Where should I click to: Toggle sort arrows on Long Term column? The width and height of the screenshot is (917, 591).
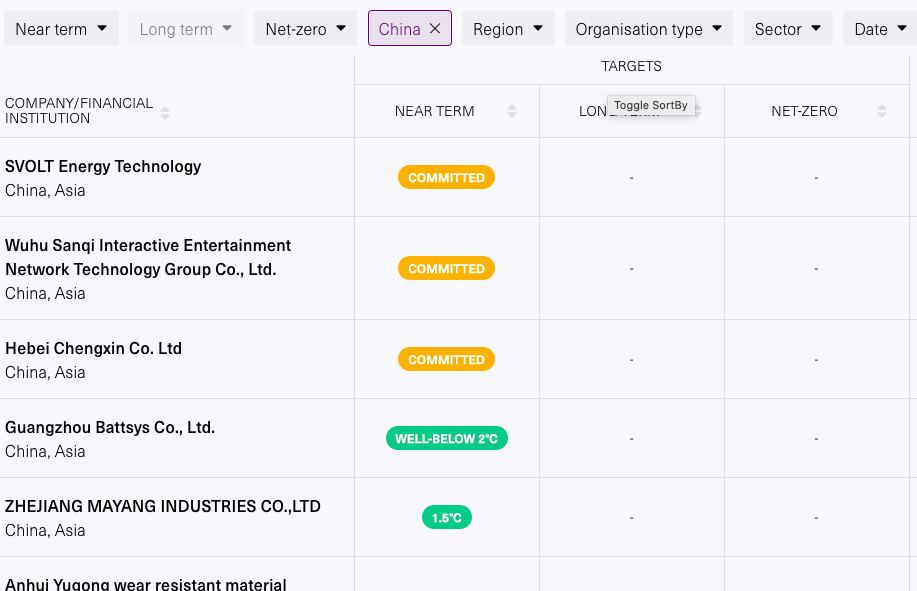tap(697, 111)
